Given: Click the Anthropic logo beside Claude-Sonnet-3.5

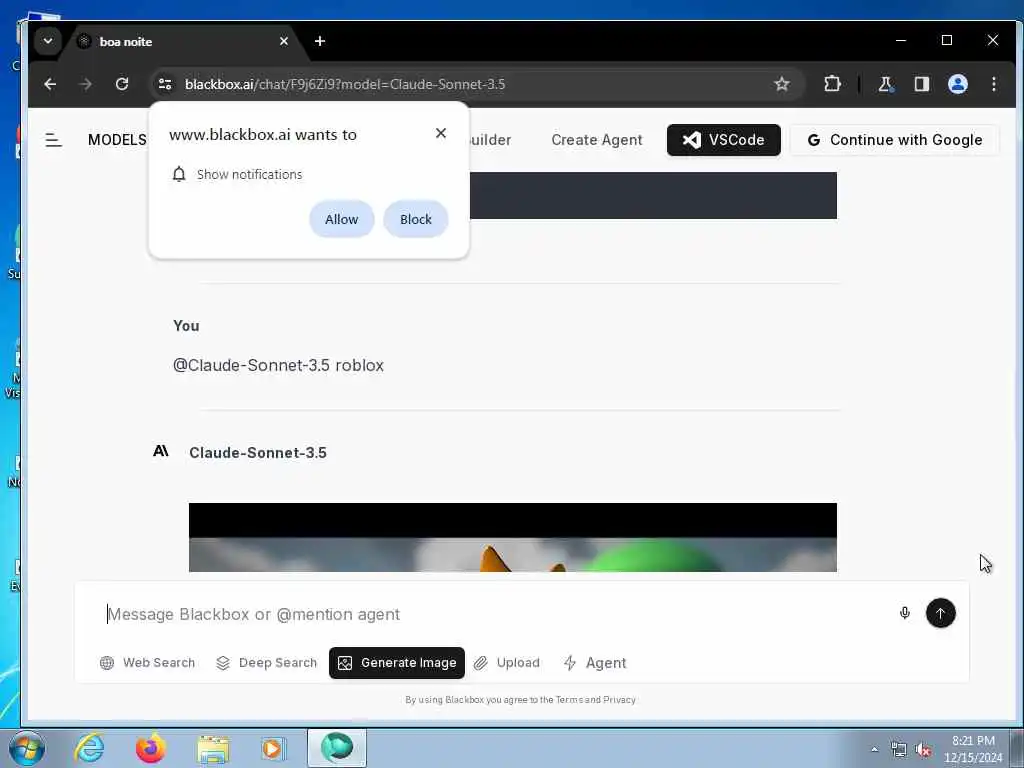Looking at the screenshot, I should pos(161,451).
